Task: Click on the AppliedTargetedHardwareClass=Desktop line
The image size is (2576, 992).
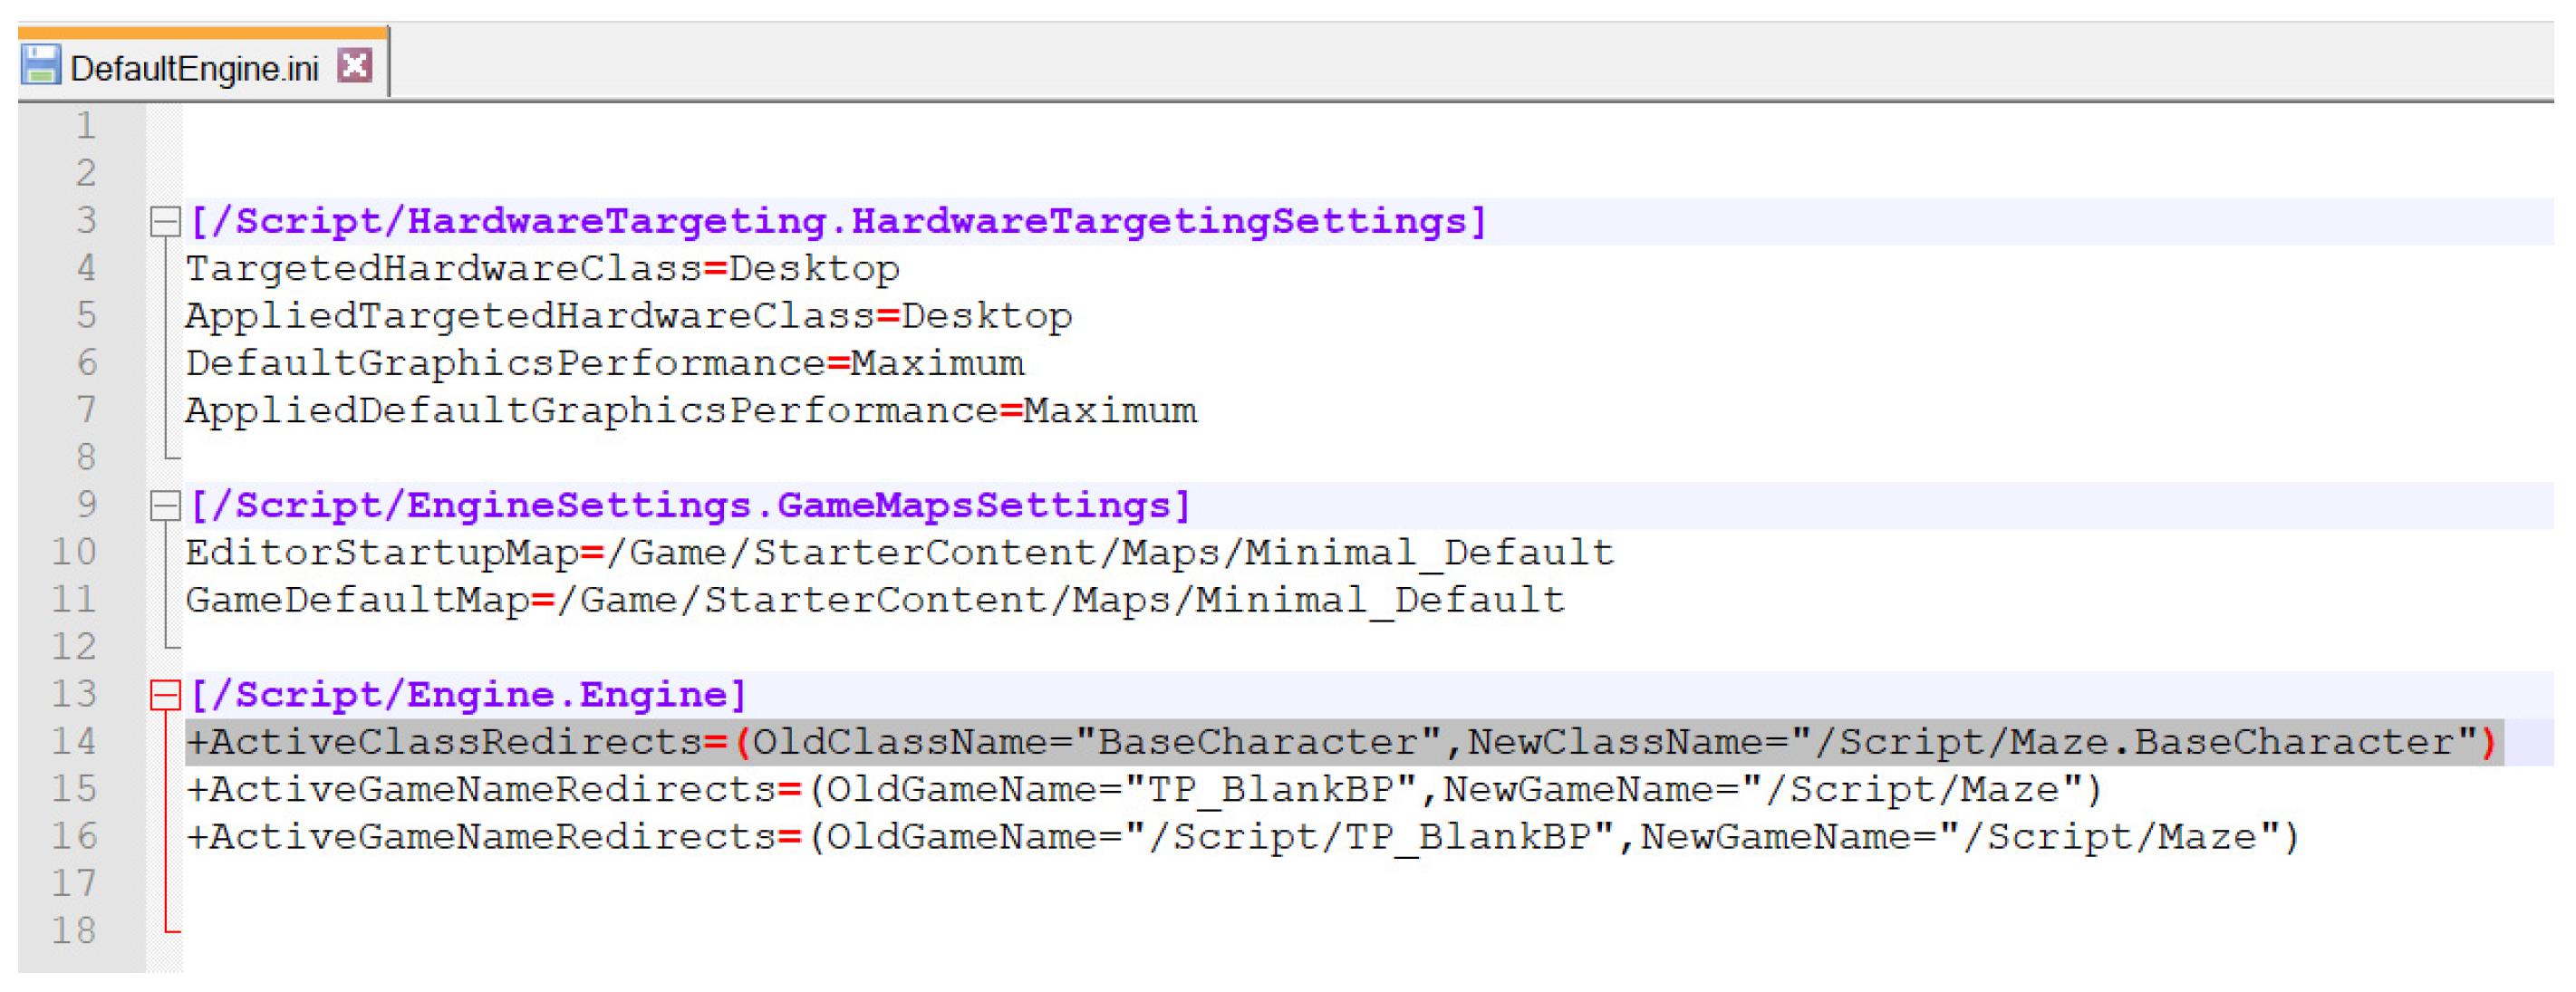Action: point(628,316)
